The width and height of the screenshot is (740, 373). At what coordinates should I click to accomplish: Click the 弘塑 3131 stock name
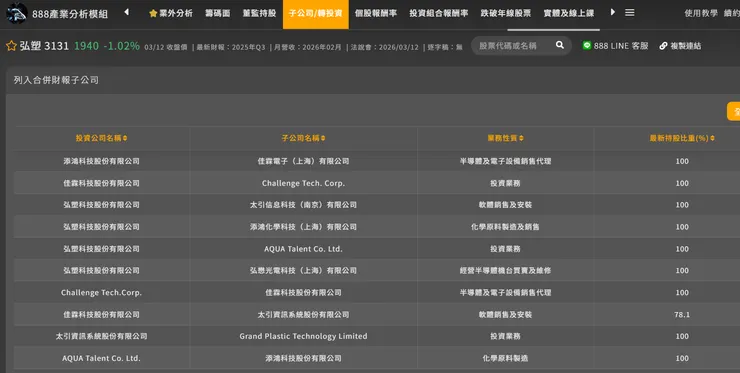coord(44,46)
